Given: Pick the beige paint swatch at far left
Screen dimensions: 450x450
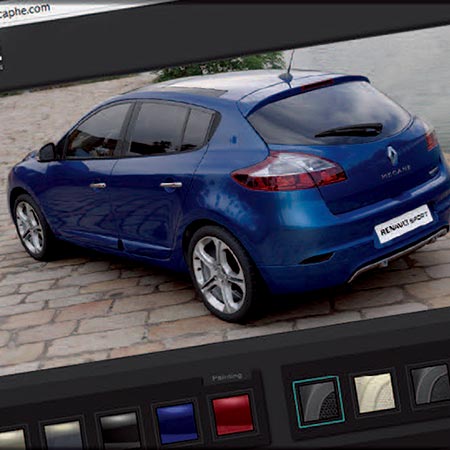Looking at the screenshot, I should tap(13, 439).
